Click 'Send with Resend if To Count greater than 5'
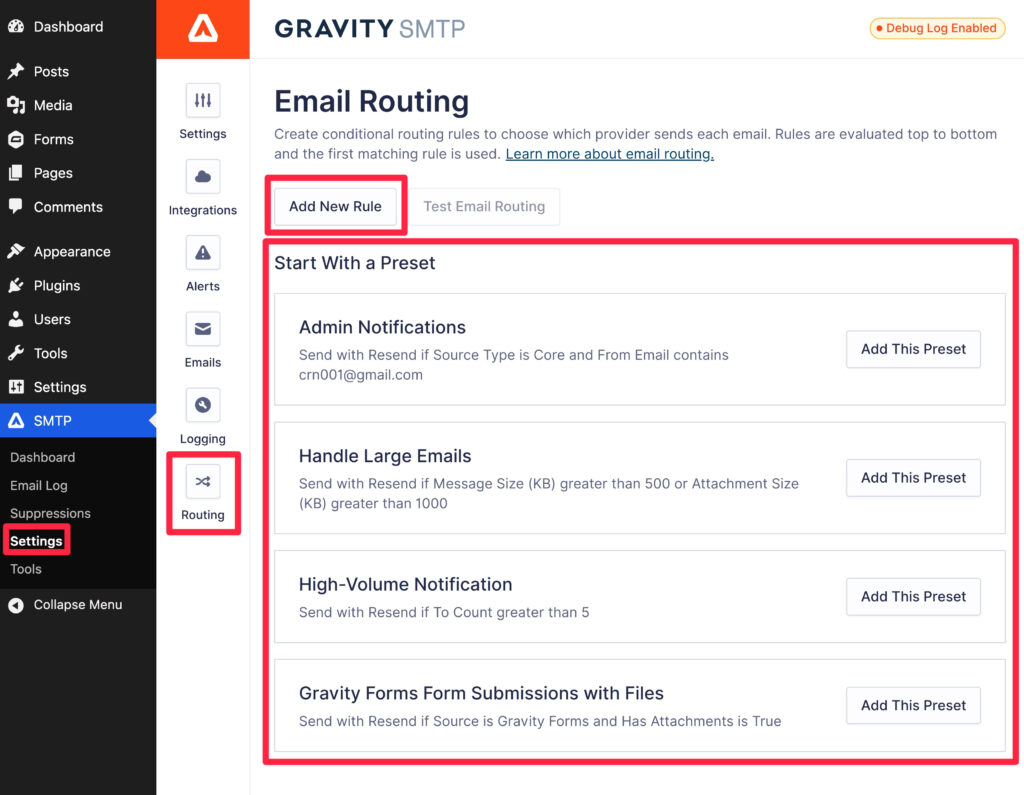1024x795 pixels. (x=444, y=613)
